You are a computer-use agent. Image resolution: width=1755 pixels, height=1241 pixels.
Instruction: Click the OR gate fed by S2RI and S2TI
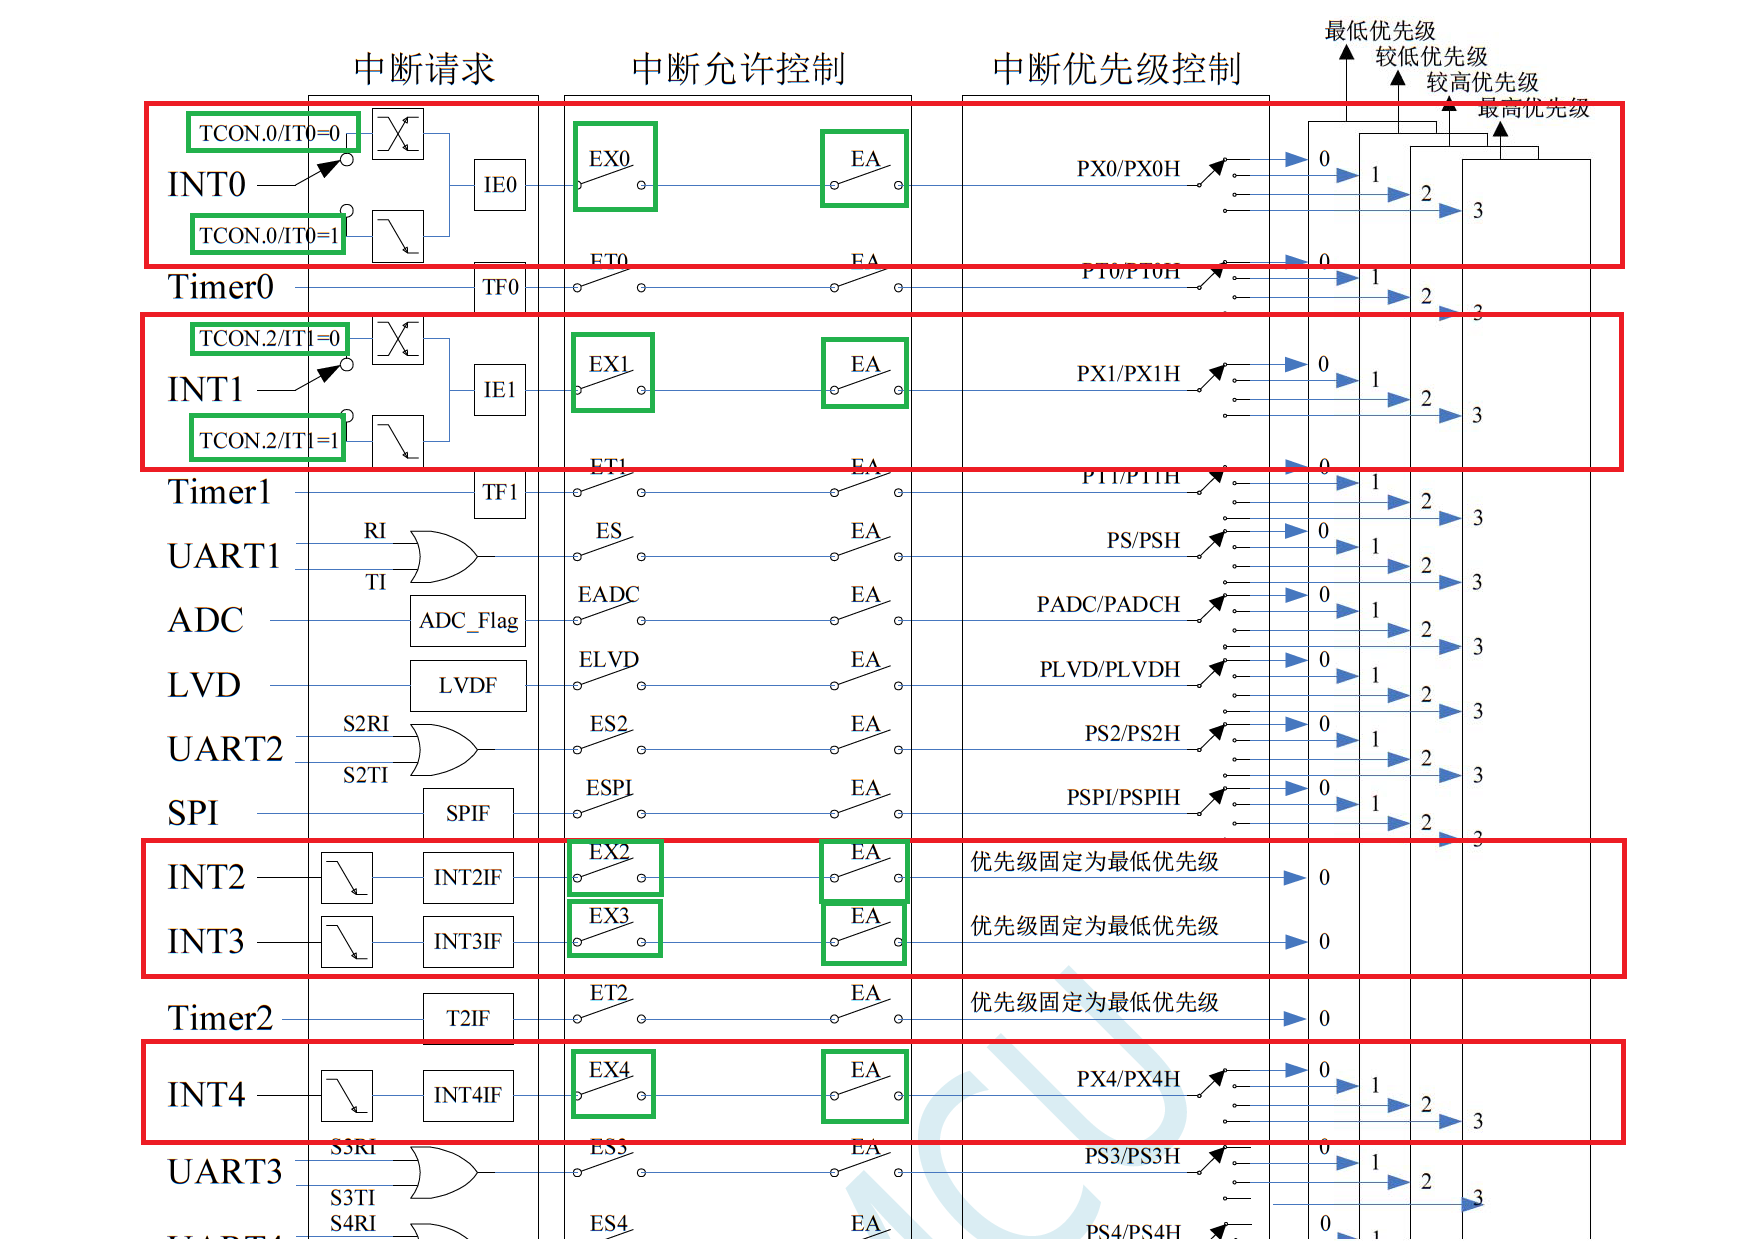click(445, 749)
